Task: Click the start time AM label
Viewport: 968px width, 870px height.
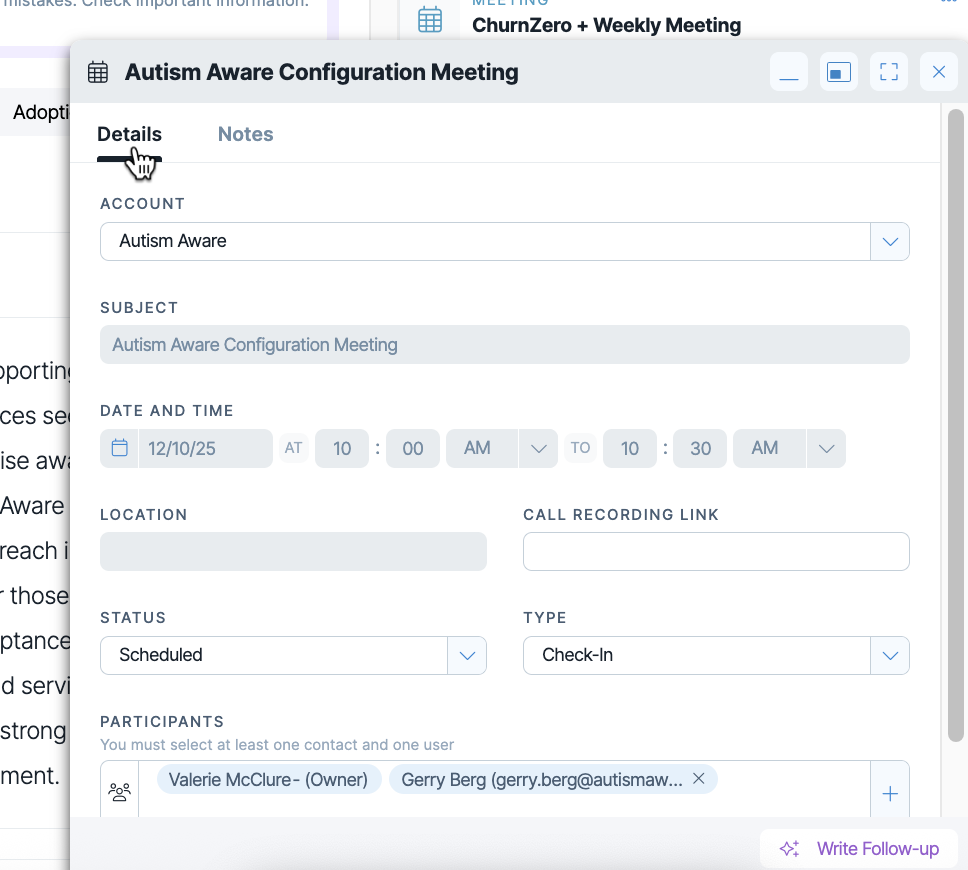Action: tap(477, 448)
